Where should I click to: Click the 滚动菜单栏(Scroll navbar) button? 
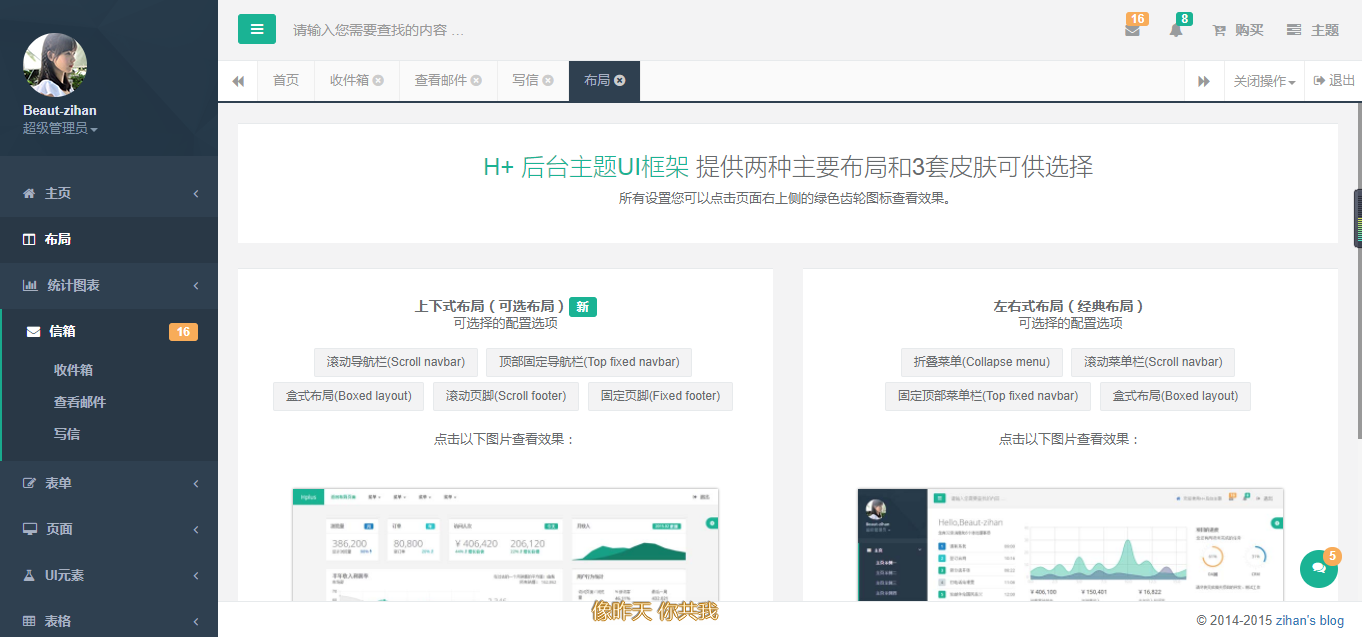1153,362
